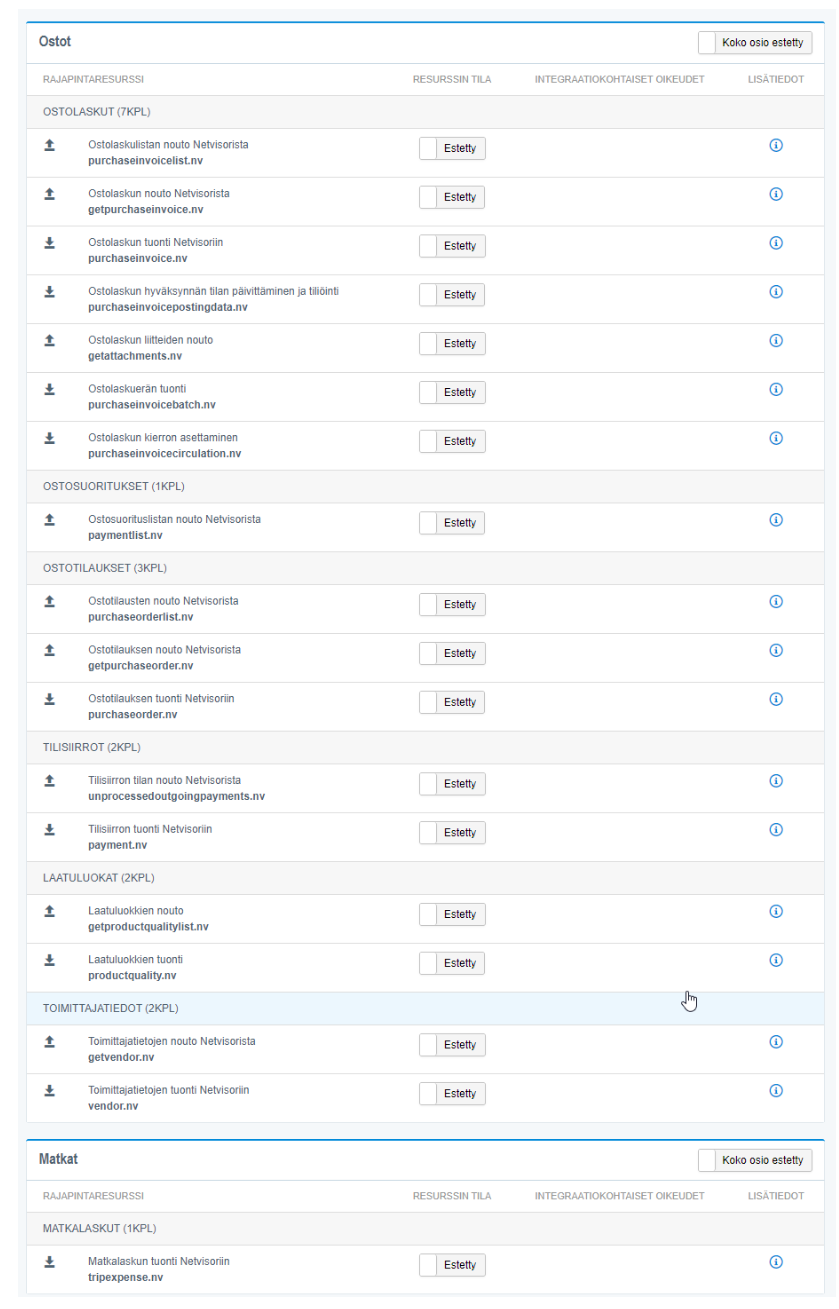This screenshot has height=1309, width=839.
Task: Click download arrow icon beside payment.nv
Action: coord(49,830)
